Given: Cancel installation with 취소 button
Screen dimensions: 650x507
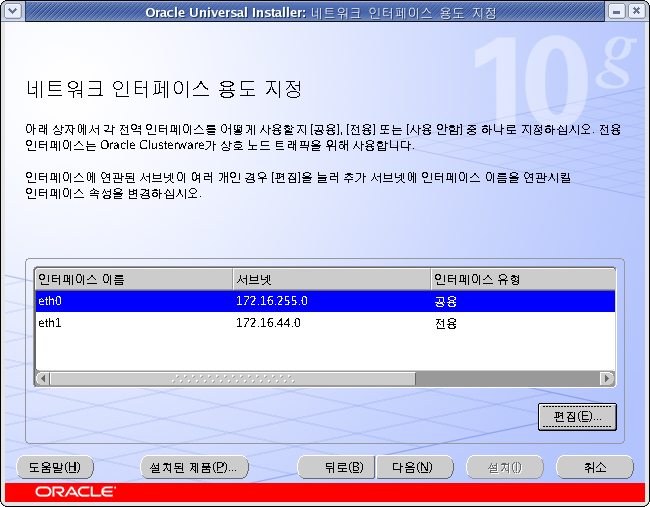Looking at the screenshot, I should [595, 468].
